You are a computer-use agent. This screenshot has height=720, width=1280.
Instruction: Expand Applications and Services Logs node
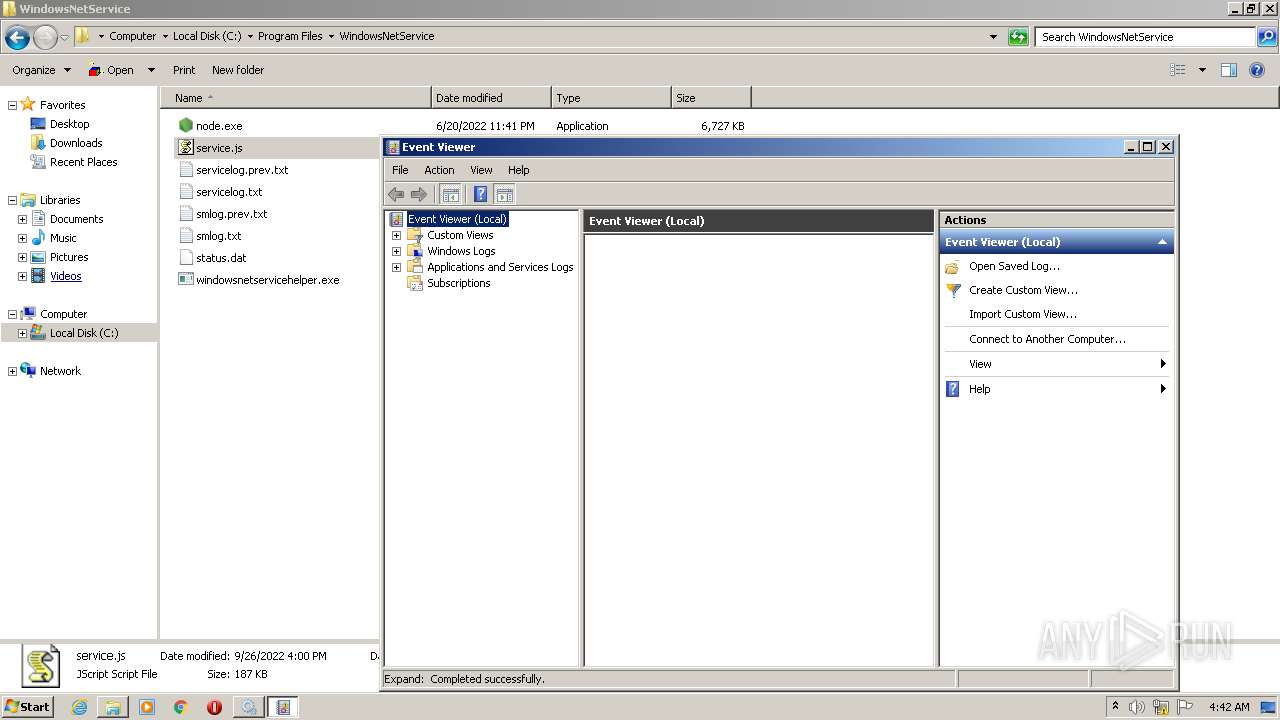[x=396, y=267]
